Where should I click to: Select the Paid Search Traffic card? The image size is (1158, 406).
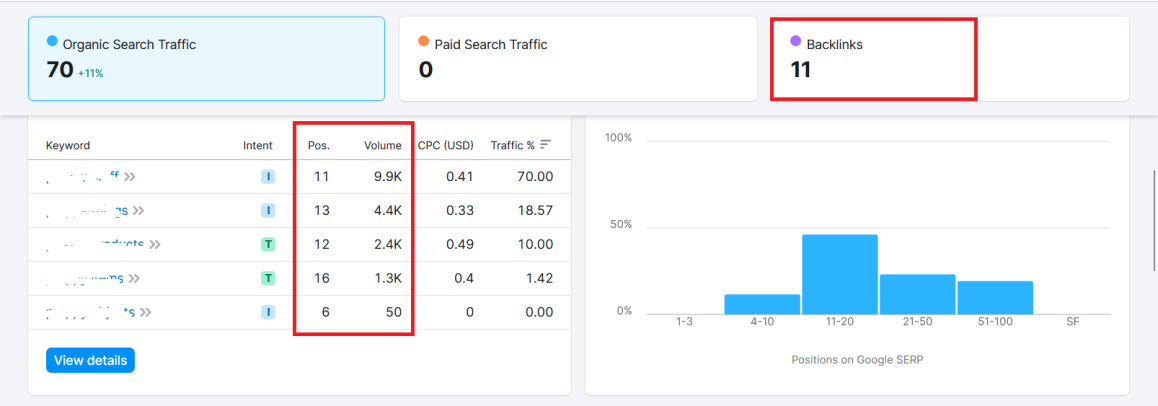click(x=578, y=58)
